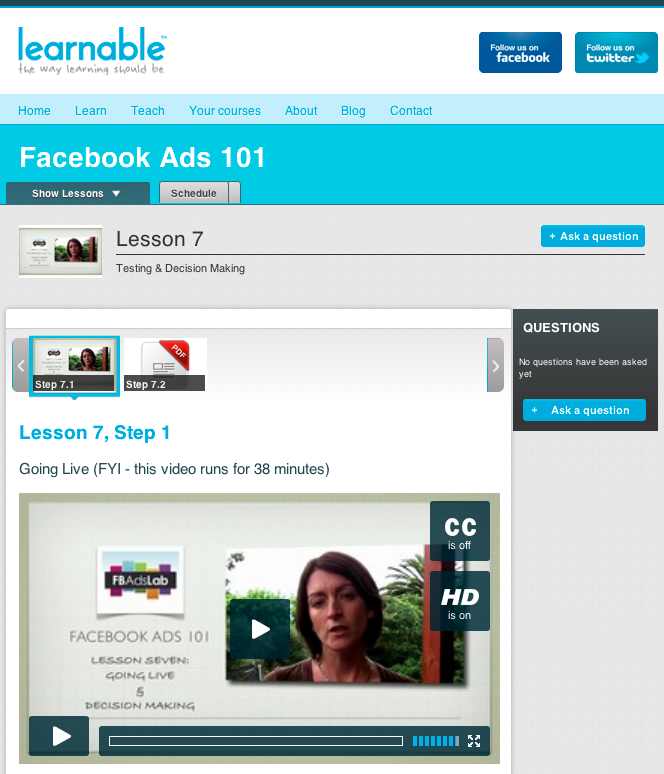Click the learnable logo

click(x=92, y=50)
